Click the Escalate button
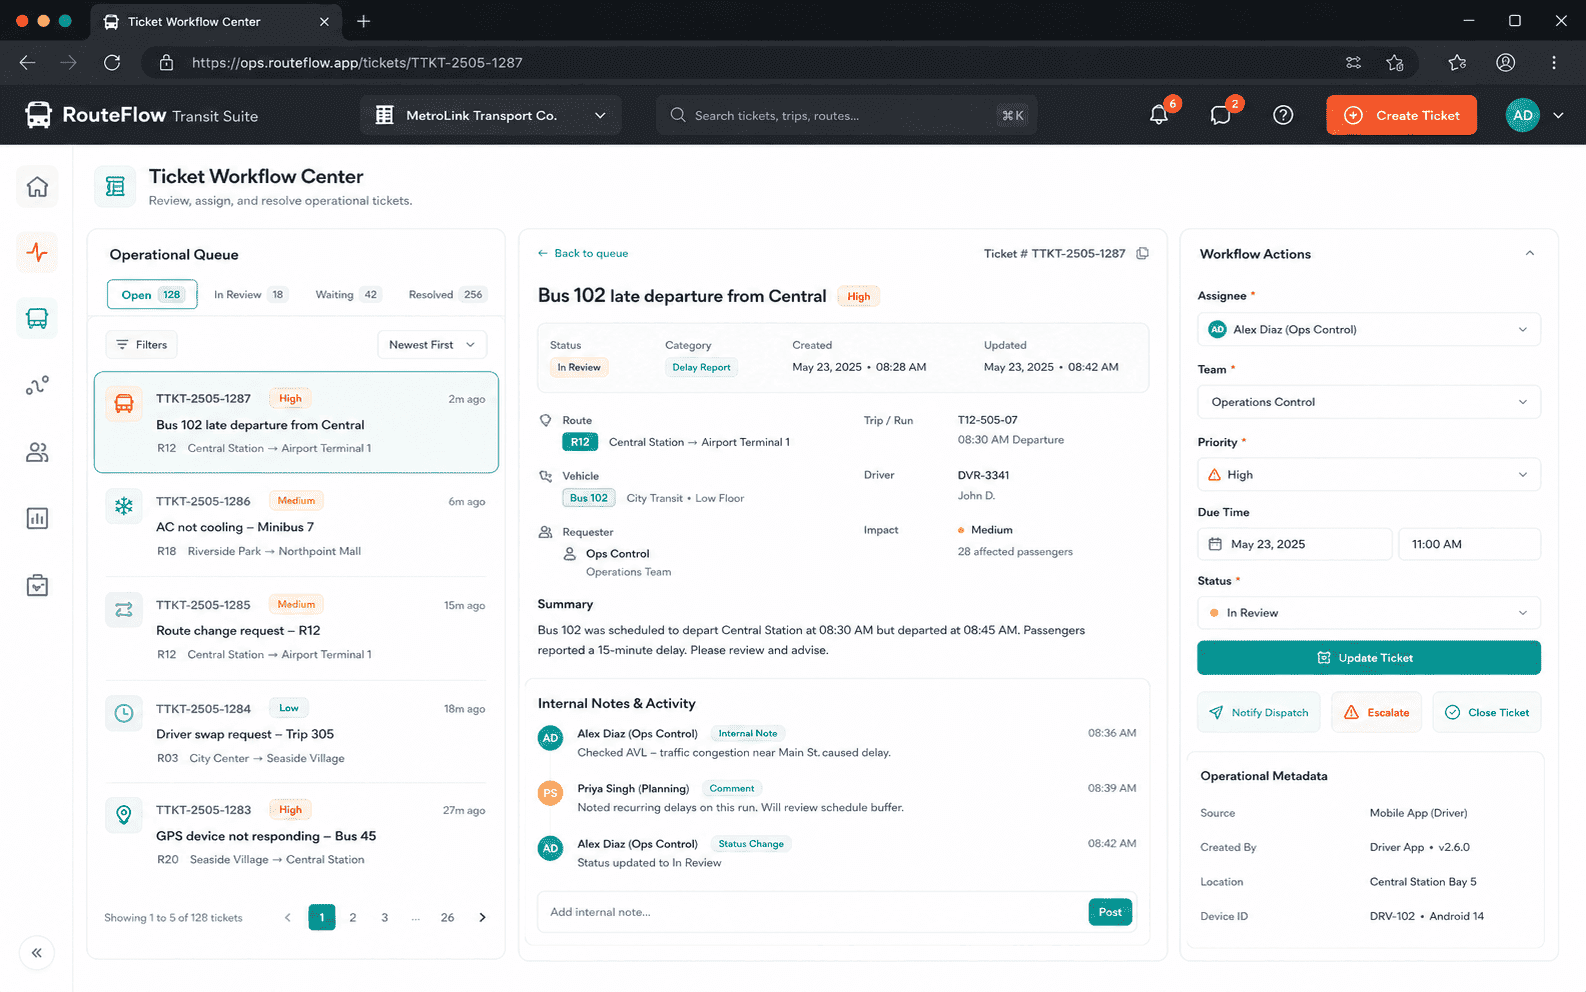 point(1376,712)
